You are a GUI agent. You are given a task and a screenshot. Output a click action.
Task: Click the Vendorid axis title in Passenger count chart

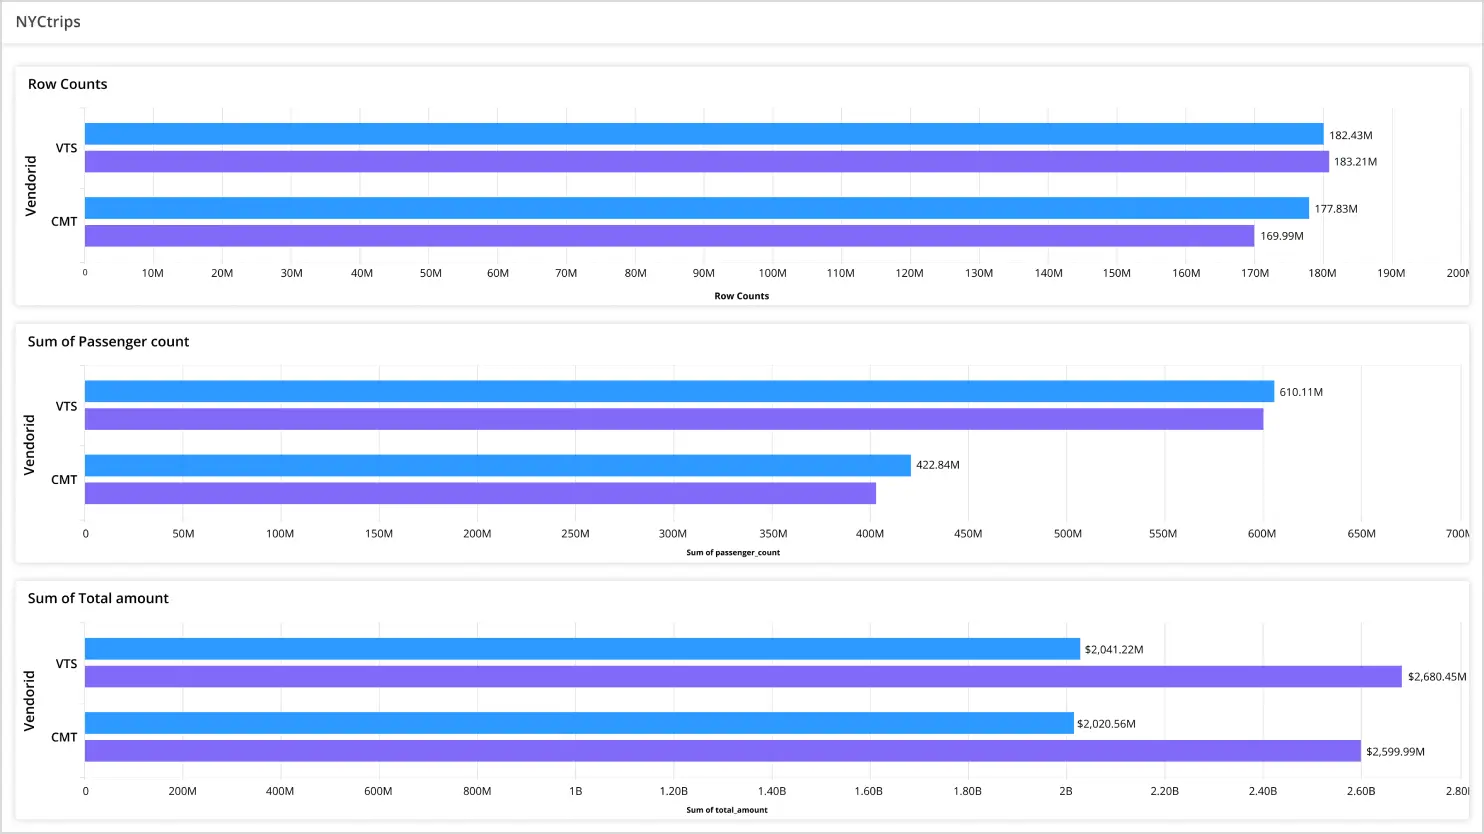[x=30, y=445]
